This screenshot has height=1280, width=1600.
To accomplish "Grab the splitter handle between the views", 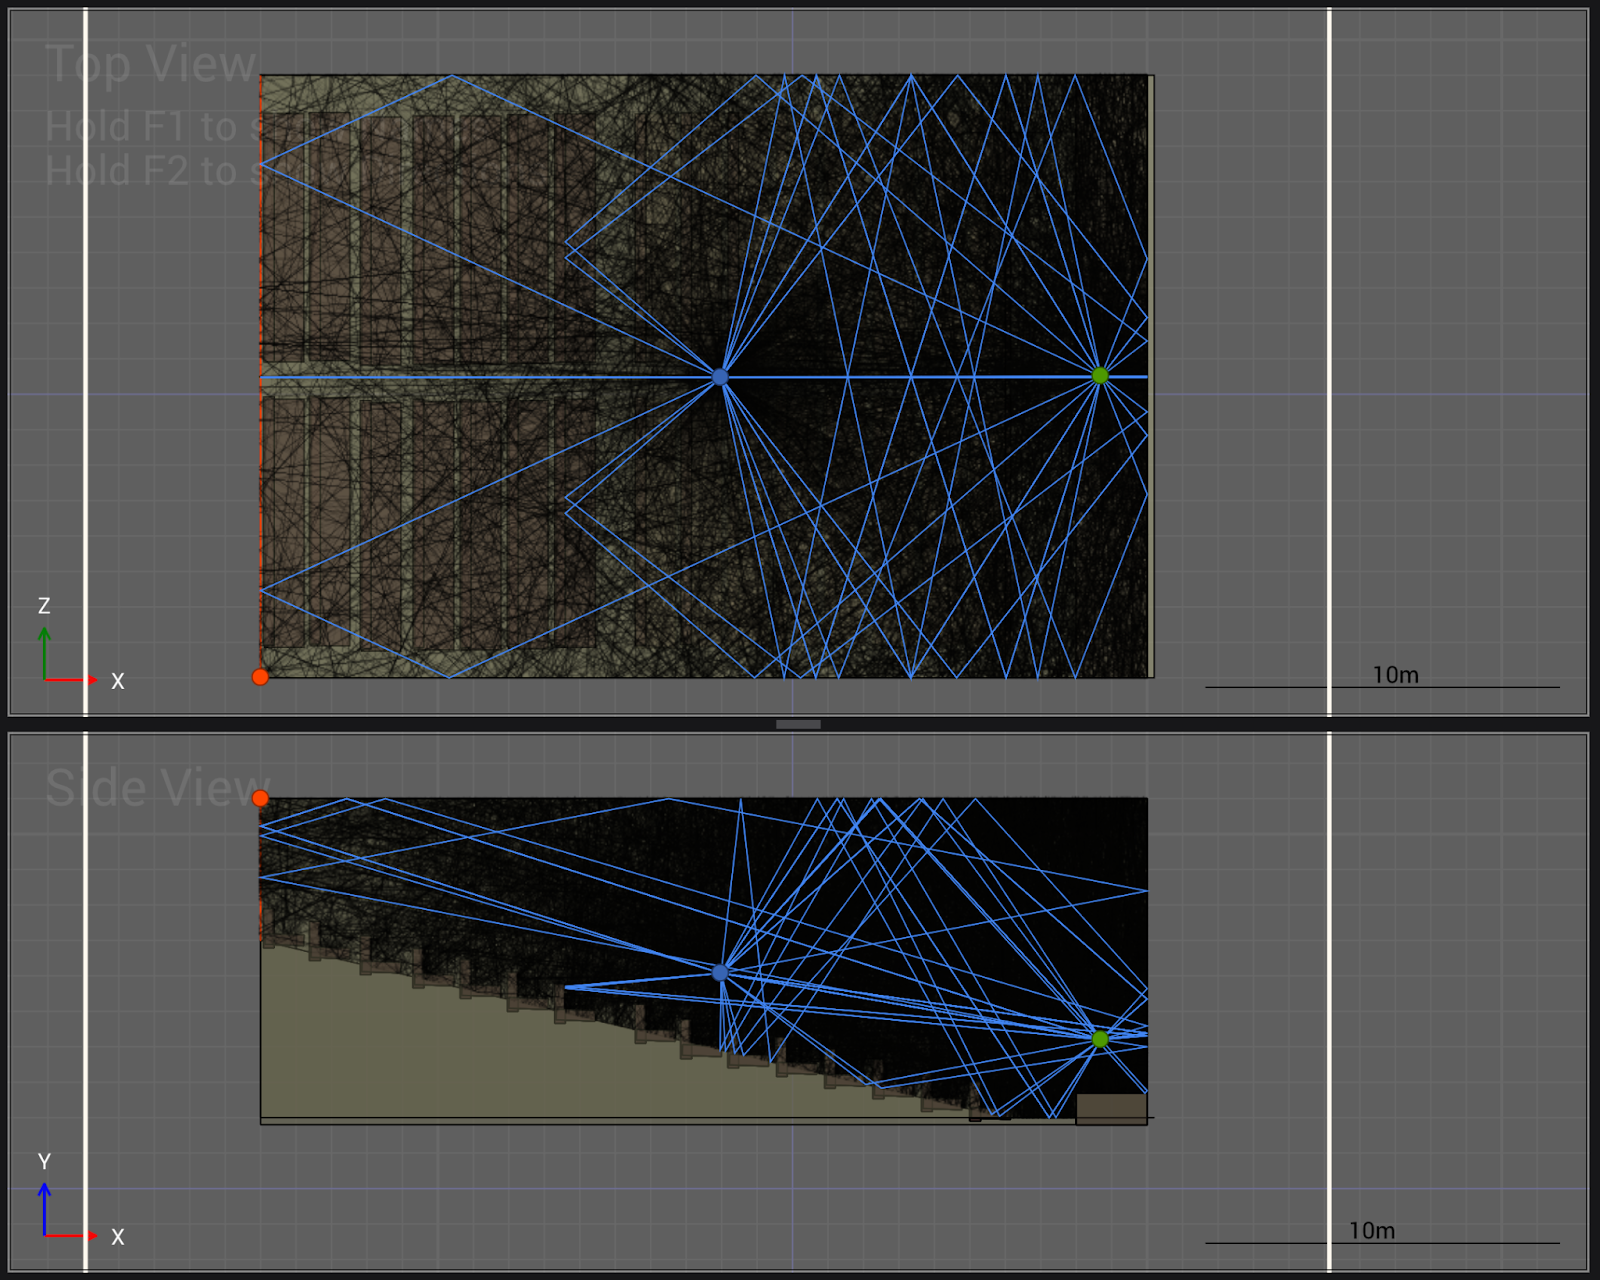I will click(798, 724).
